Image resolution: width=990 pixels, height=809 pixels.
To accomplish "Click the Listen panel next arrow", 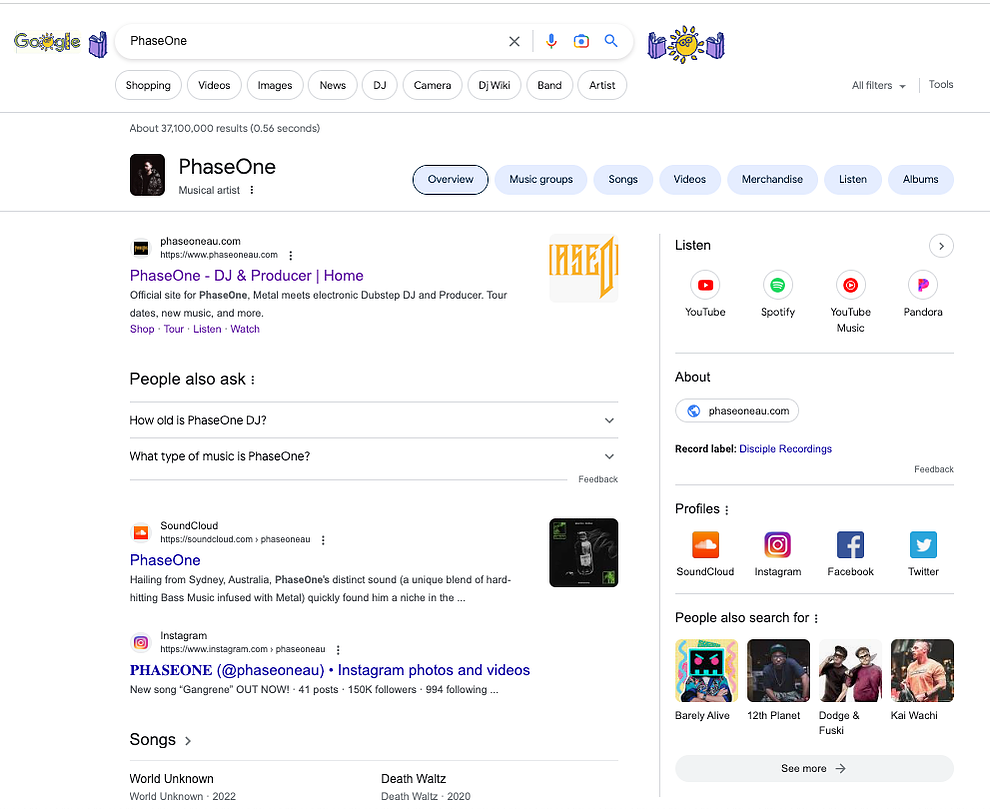I will tap(941, 246).
